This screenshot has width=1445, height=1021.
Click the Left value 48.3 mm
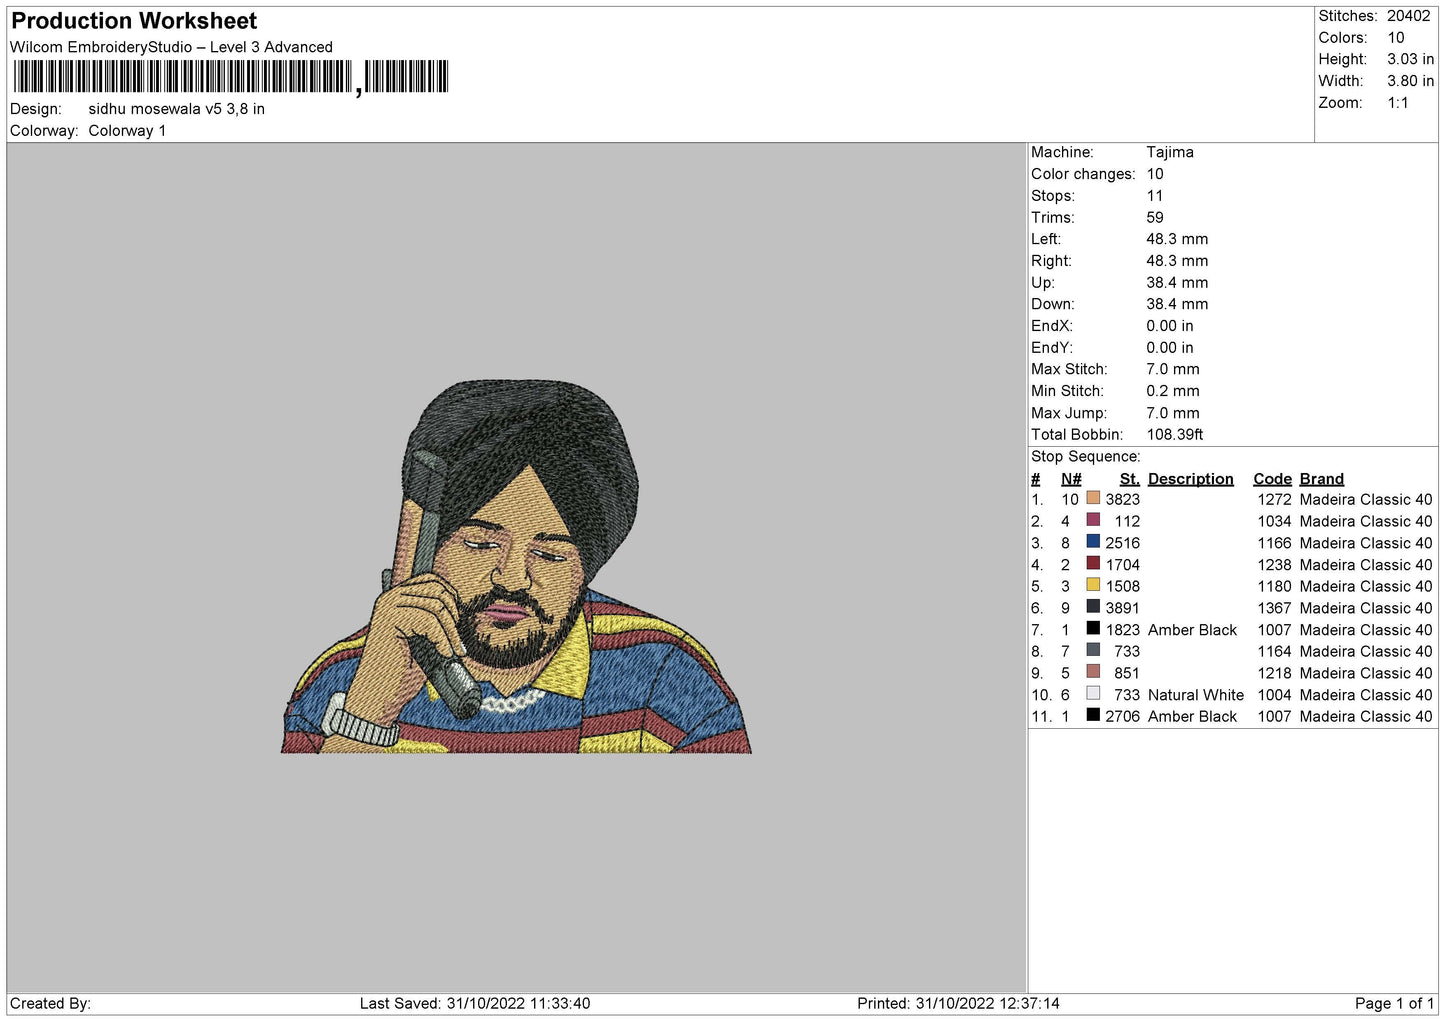click(1177, 239)
